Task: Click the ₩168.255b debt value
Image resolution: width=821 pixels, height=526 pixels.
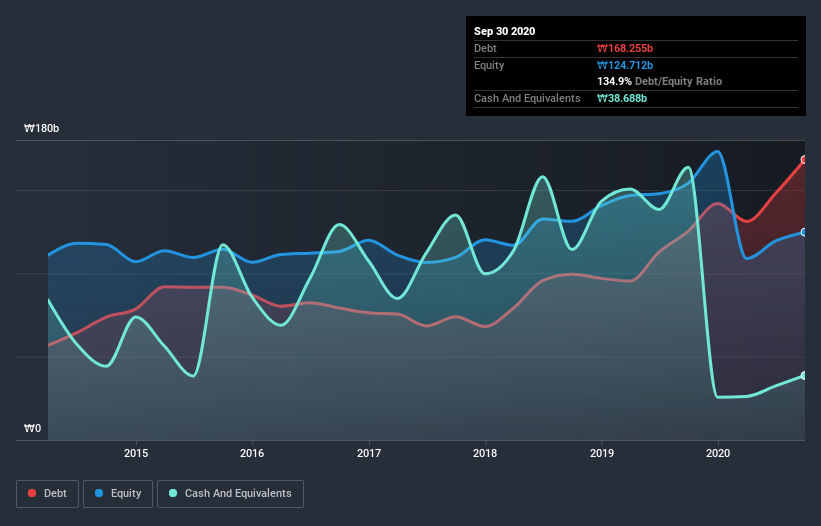Action: (x=625, y=48)
